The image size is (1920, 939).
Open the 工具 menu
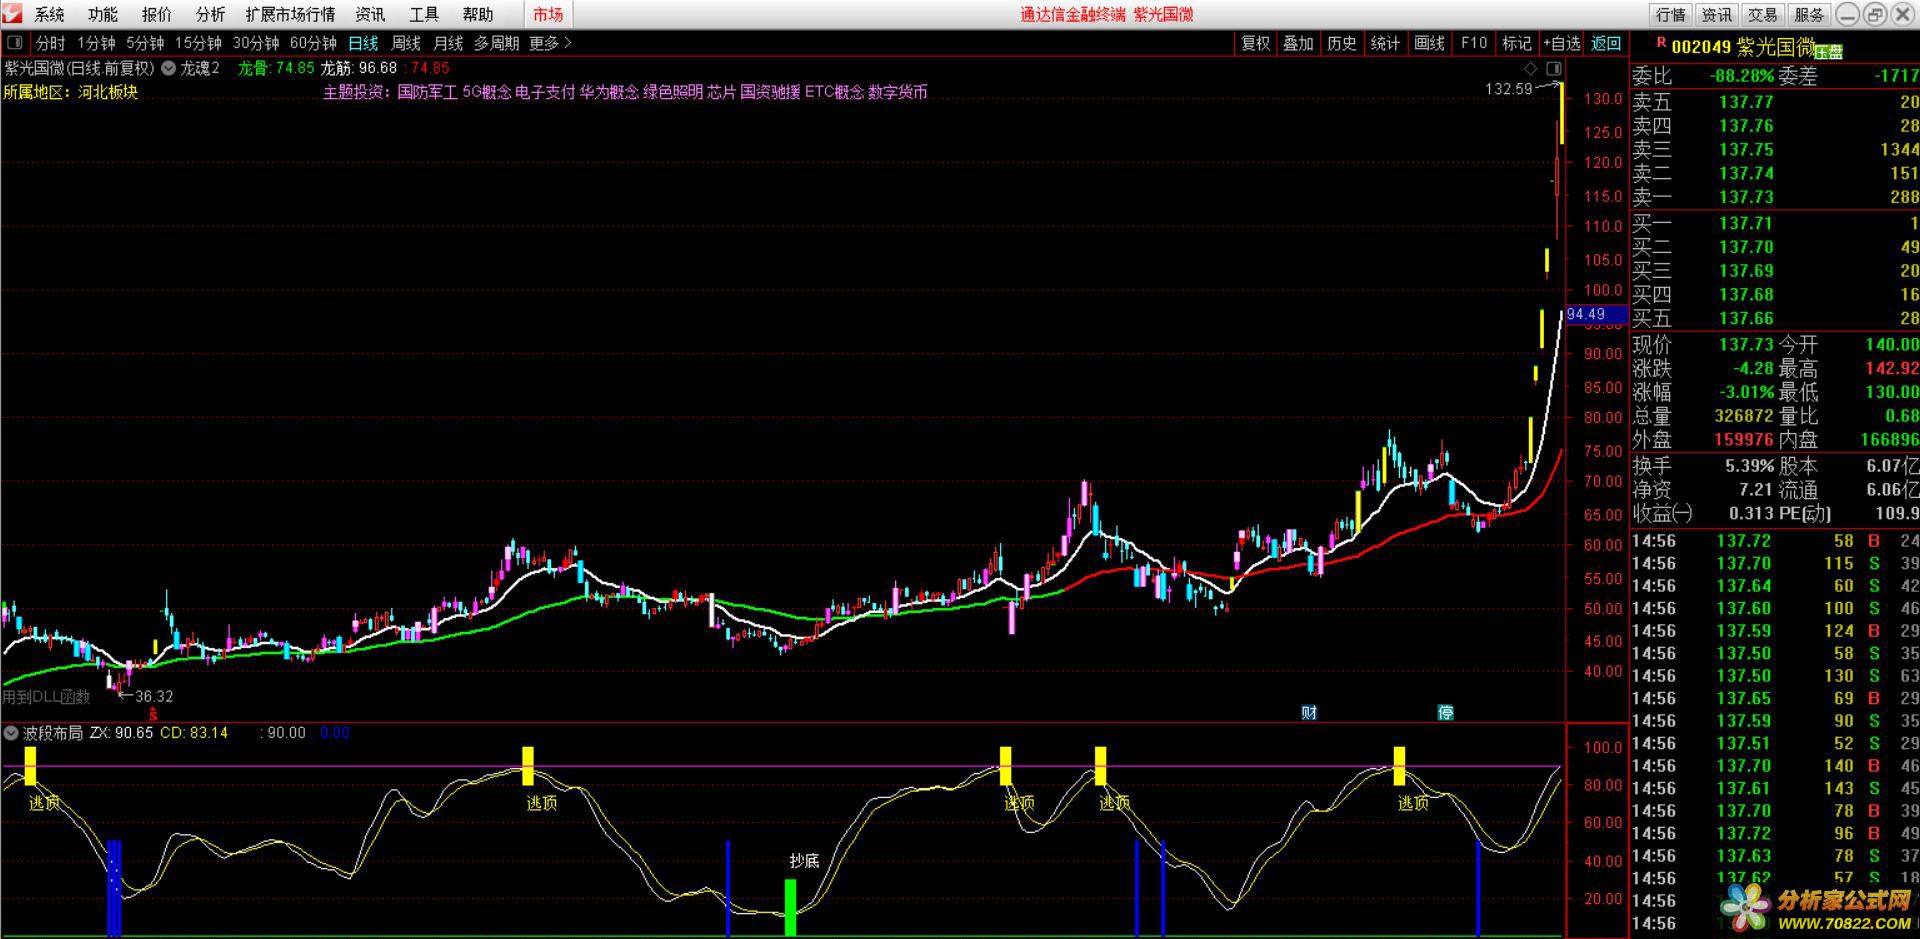(424, 14)
